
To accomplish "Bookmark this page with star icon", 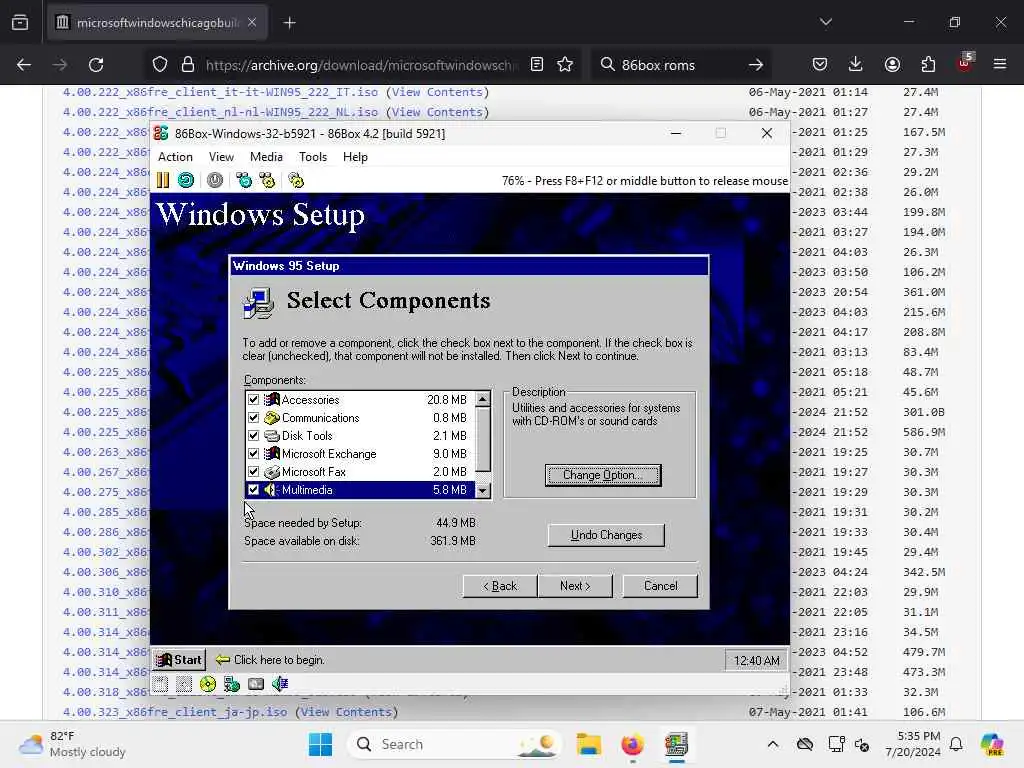I will pyautogui.click(x=565, y=65).
